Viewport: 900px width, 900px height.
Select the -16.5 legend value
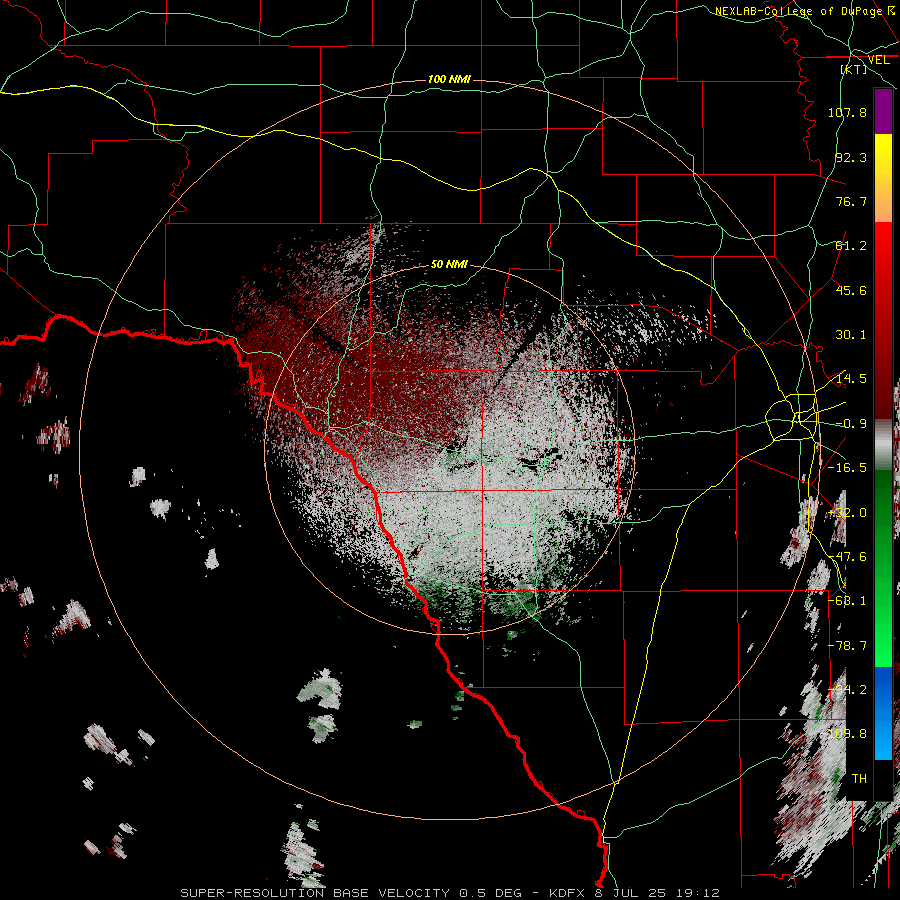(x=847, y=468)
